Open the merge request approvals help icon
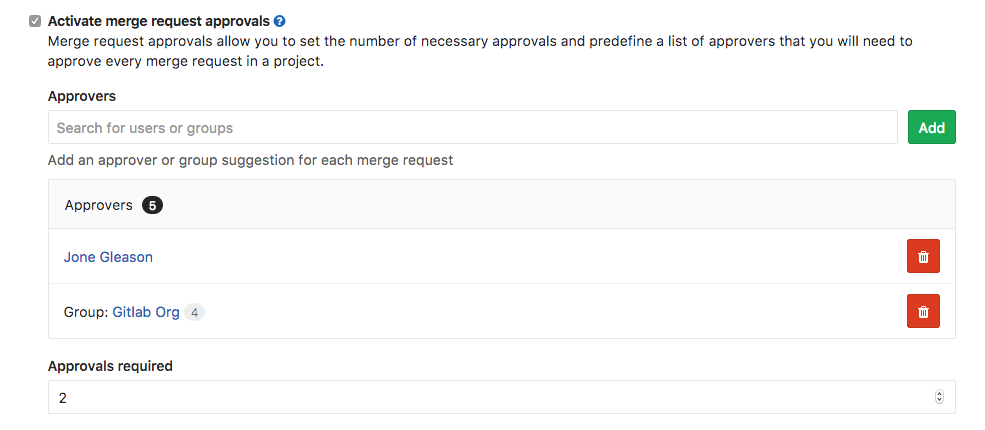The image size is (985, 430). coord(280,20)
